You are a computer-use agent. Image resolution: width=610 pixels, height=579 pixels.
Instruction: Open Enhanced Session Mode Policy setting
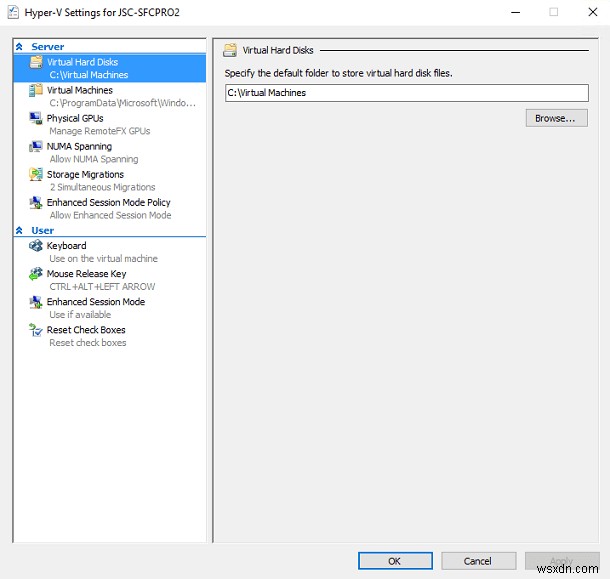(110, 208)
